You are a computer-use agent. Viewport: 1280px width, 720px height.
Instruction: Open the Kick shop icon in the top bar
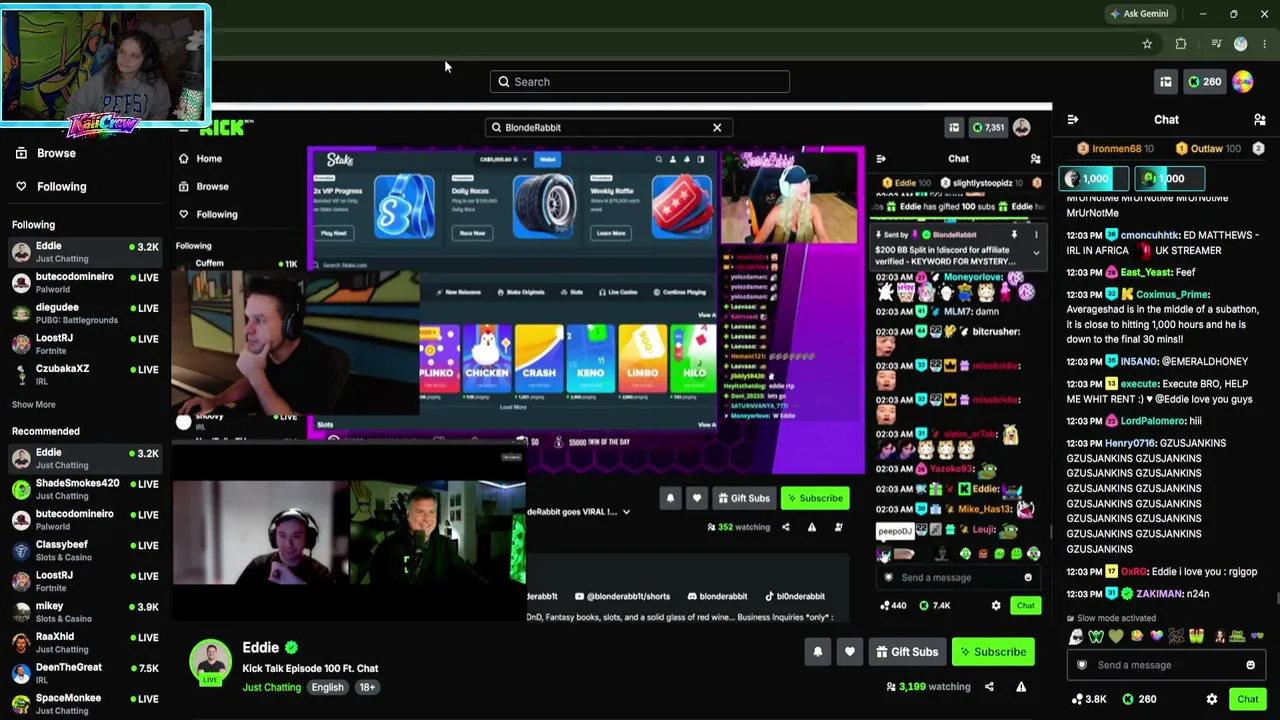[1166, 82]
